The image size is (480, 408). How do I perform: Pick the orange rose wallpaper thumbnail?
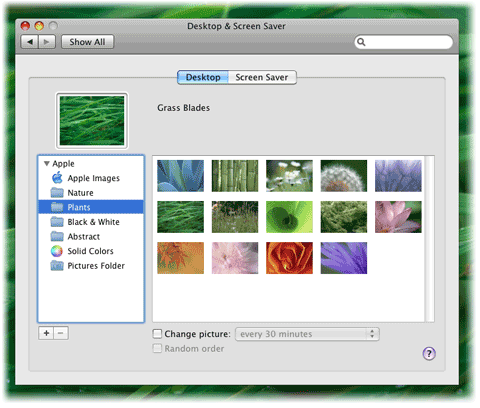click(x=289, y=258)
